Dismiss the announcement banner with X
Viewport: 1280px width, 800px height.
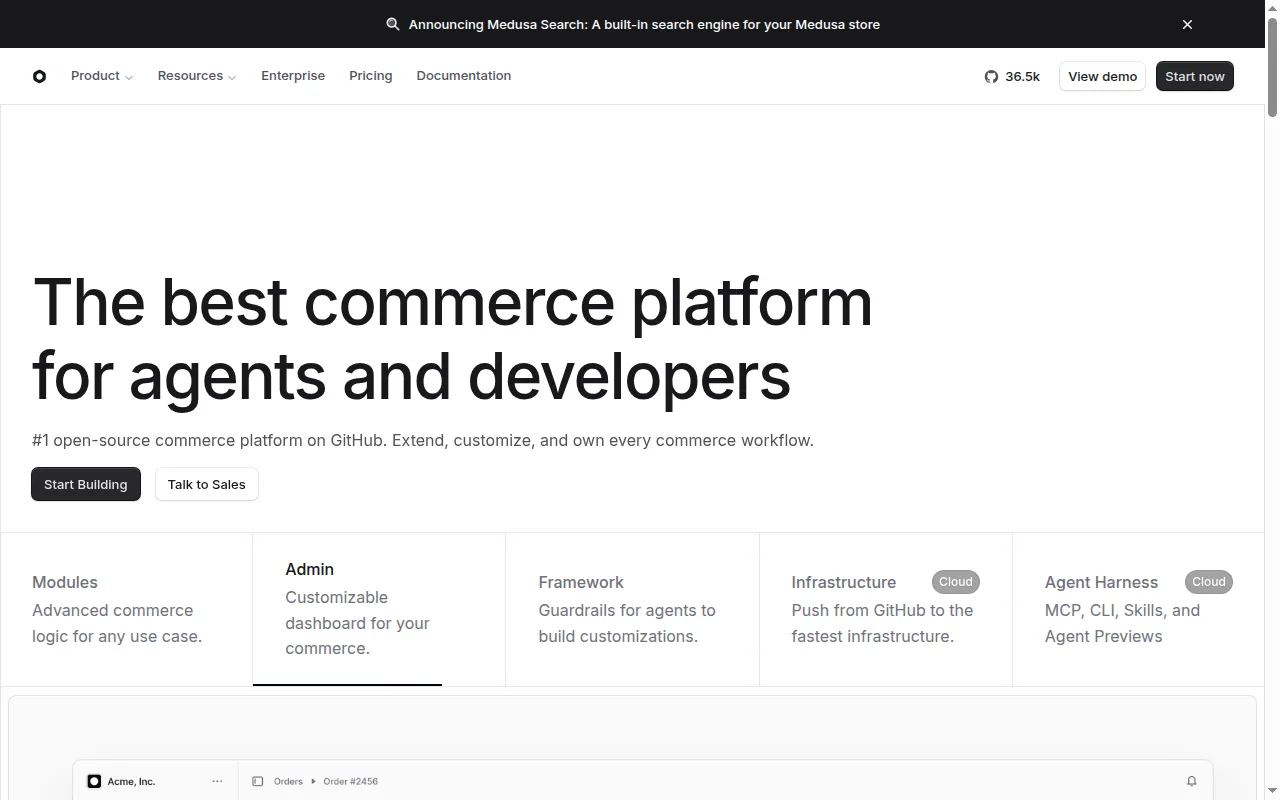coord(1187,24)
